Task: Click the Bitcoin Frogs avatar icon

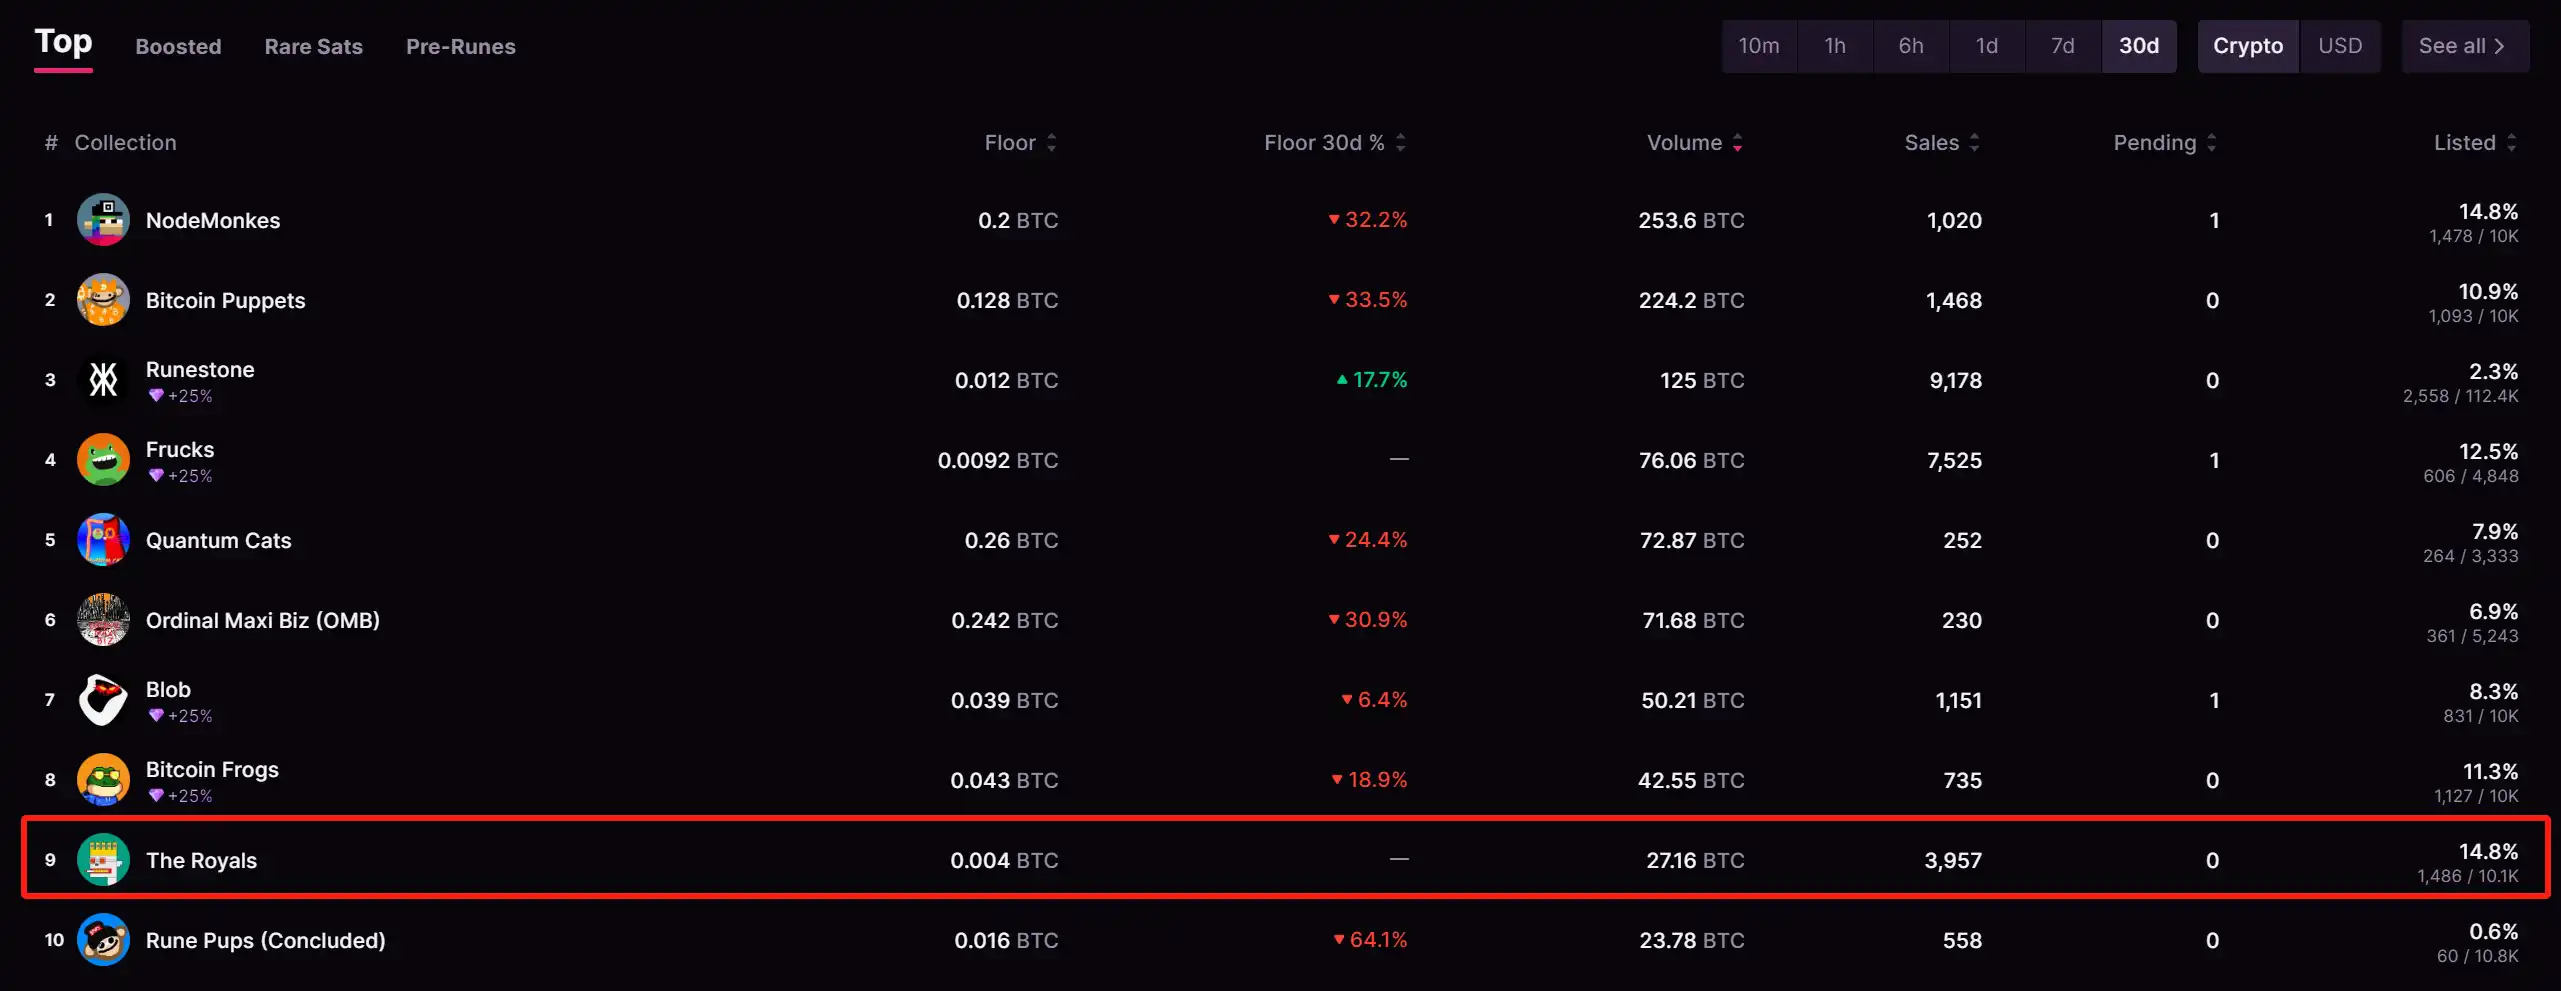Action: (x=103, y=780)
